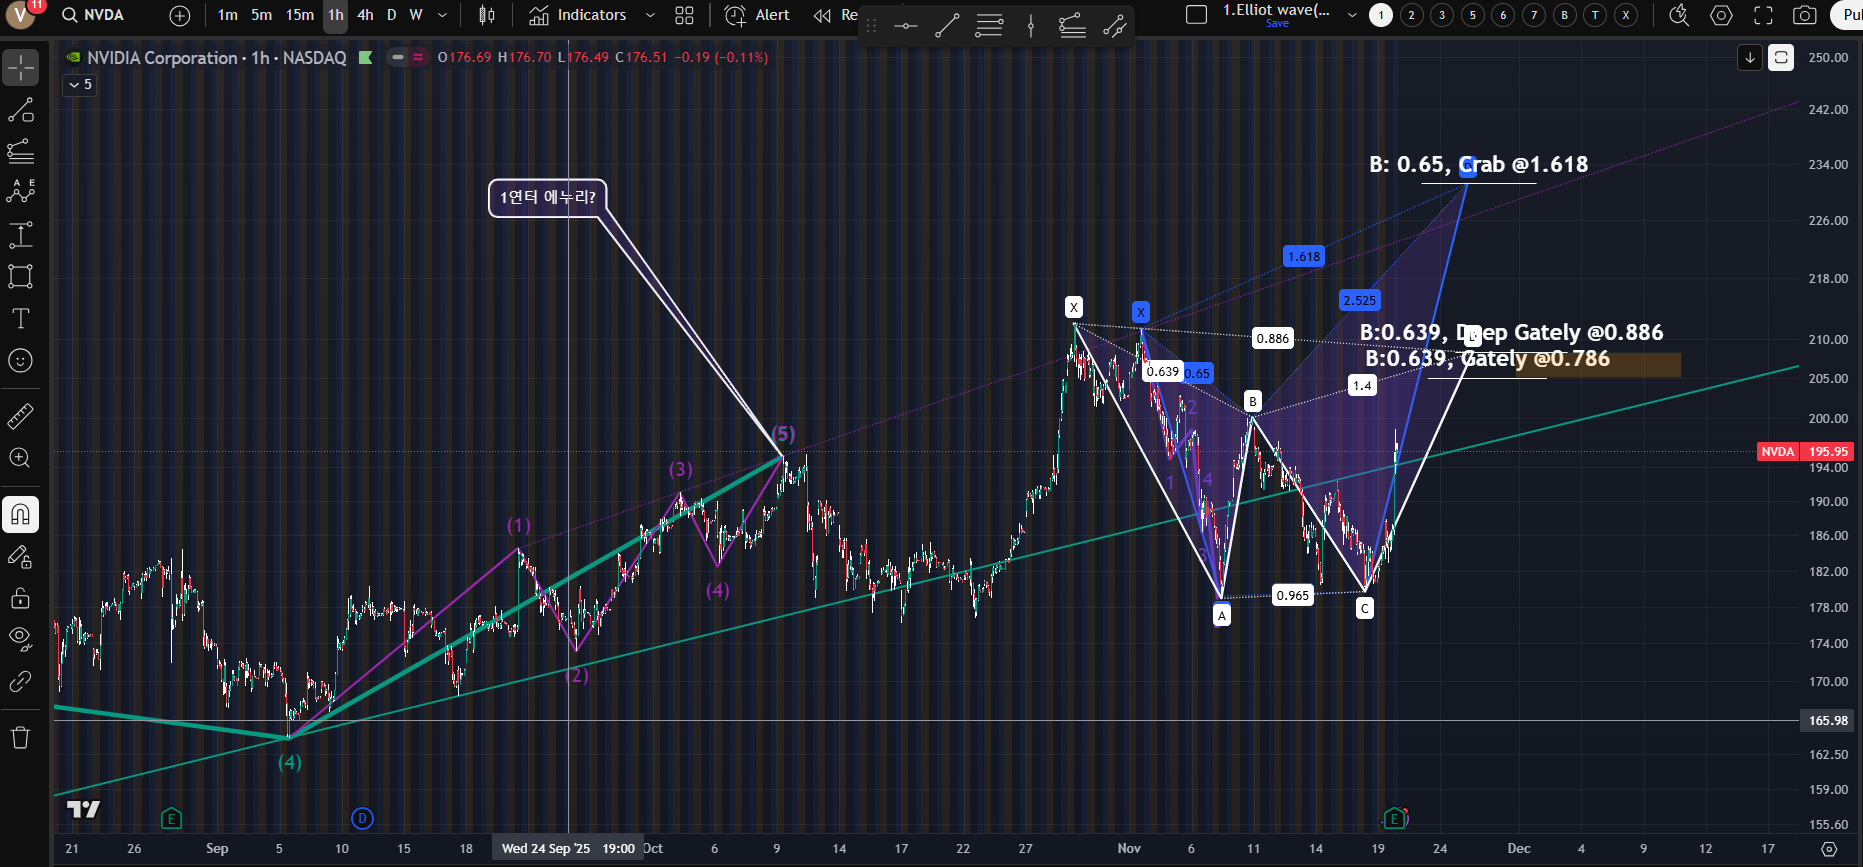Expand the timeframe interval dropdown

click(x=442, y=15)
